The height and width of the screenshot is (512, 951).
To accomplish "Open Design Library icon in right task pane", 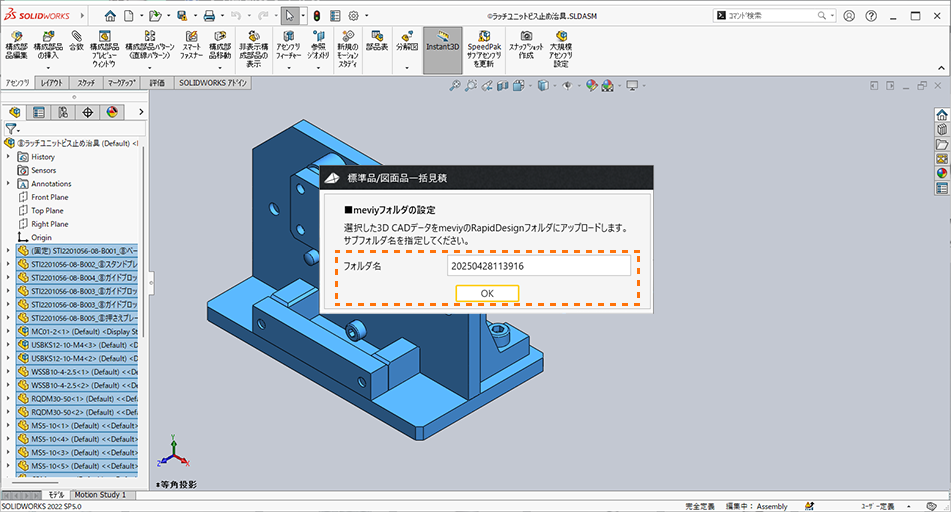I will pyautogui.click(x=941, y=129).
